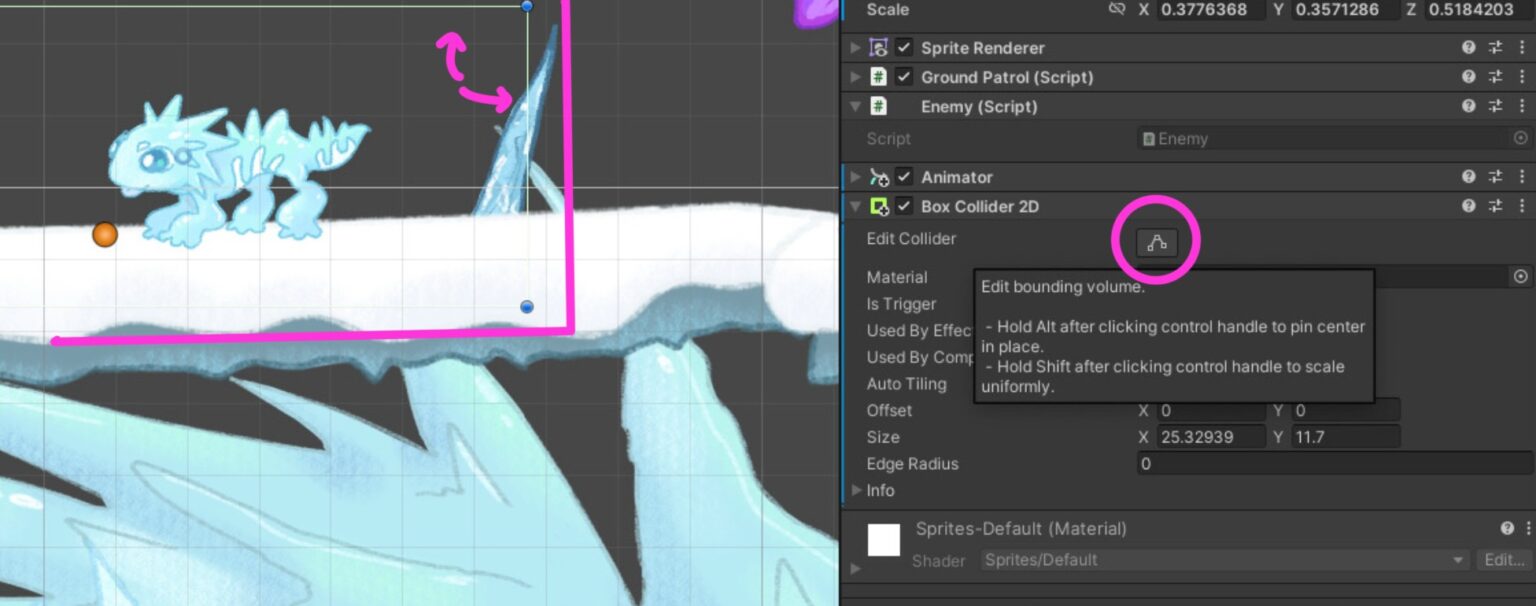Open the Sprite Renderer options menu
This screenshot has width=1536, height=606.
click(1521, 47)
